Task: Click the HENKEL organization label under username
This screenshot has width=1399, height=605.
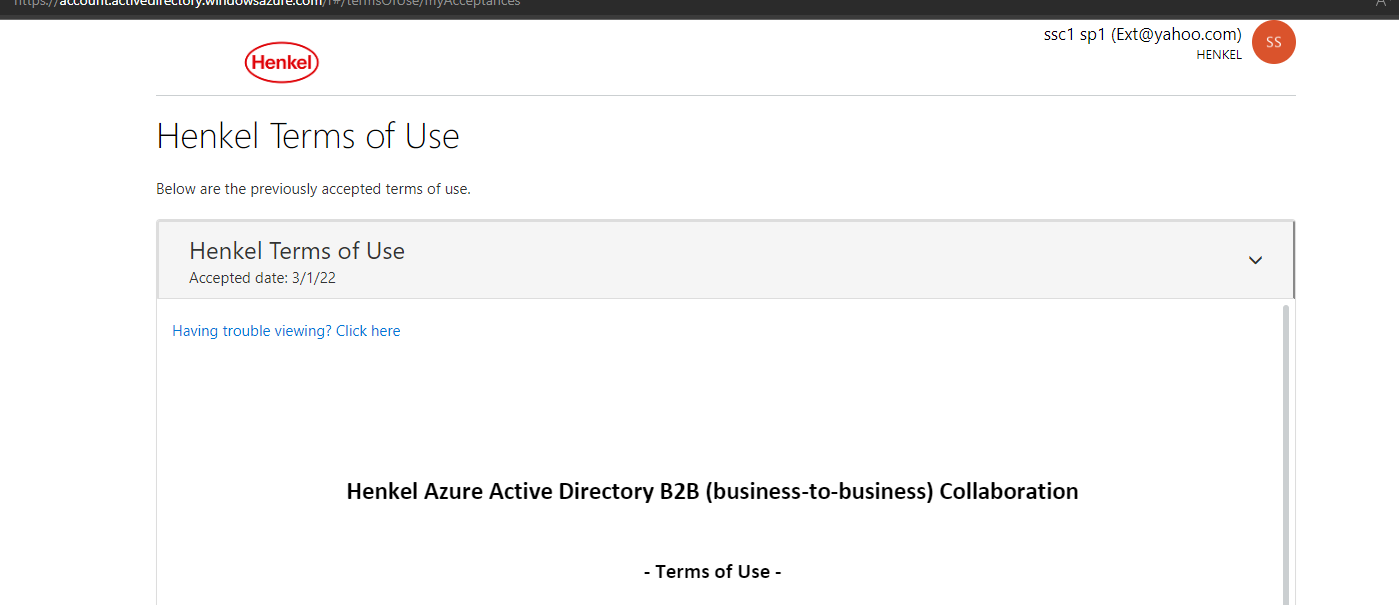Action: [1218, 55]
